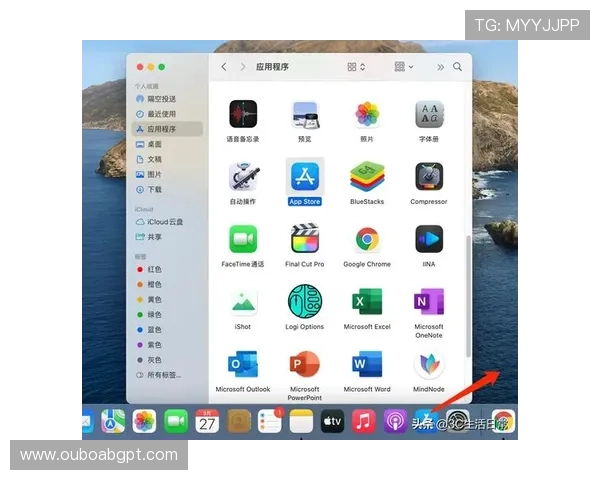Viewport: 600px width, 480px height.
Task: Select 桌面 (Desktop) in the sidebar
Action: (154, 144)
